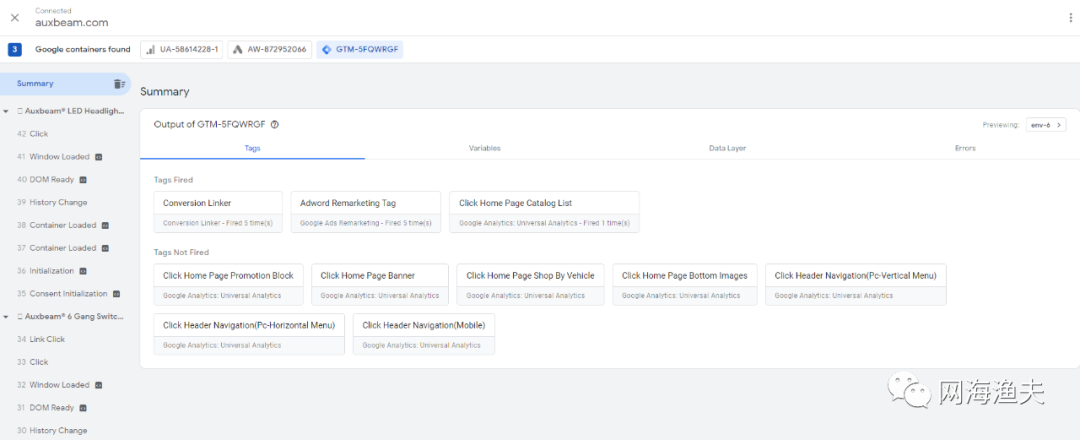The image size is (1080, 440).
Task: Switch to the Data Layer tab
Action: [x=727, y=148]
